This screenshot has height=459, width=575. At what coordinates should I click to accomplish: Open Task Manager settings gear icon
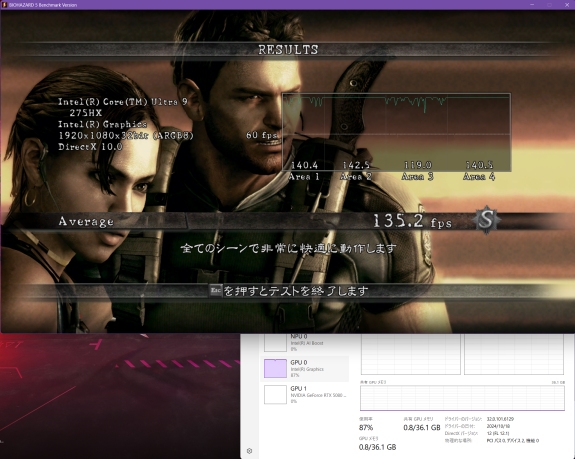[x=249, y=451]
